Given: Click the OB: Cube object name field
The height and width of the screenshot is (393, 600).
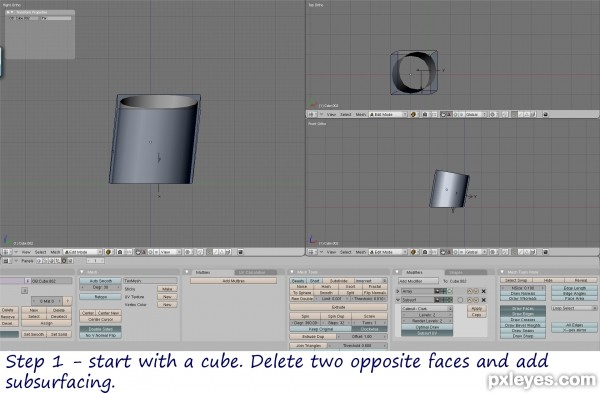Looking at the screenshot, I should pos(51,281).
